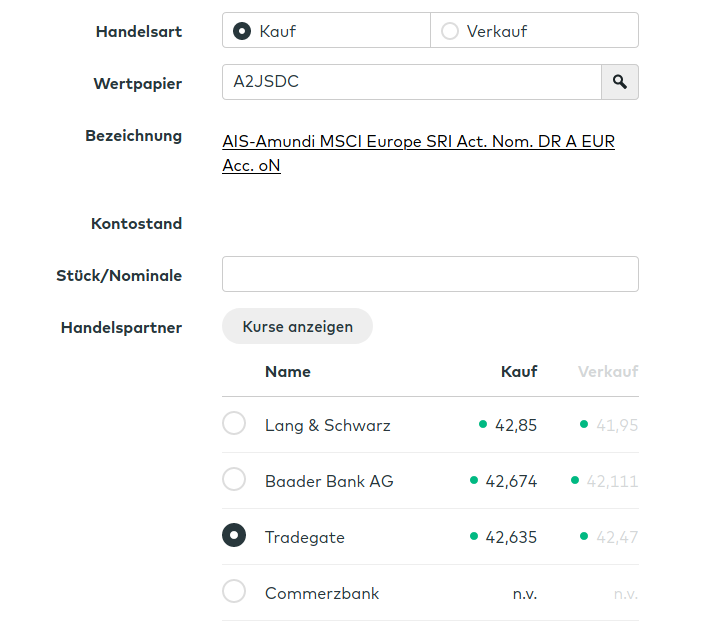Viewport: 705px width, 621px height.
Task: Click green dot beside Tradegate's 42,635
Action: point(474,536)
